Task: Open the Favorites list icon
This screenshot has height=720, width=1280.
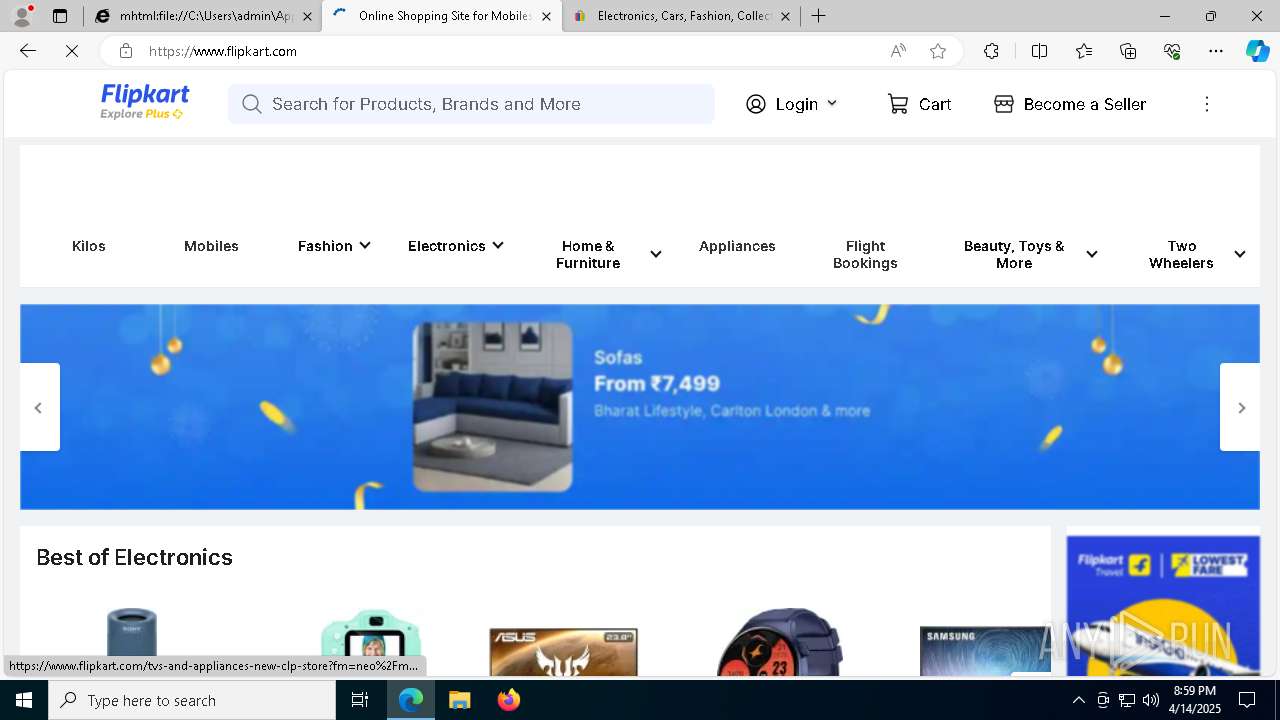Action: 1084,51
